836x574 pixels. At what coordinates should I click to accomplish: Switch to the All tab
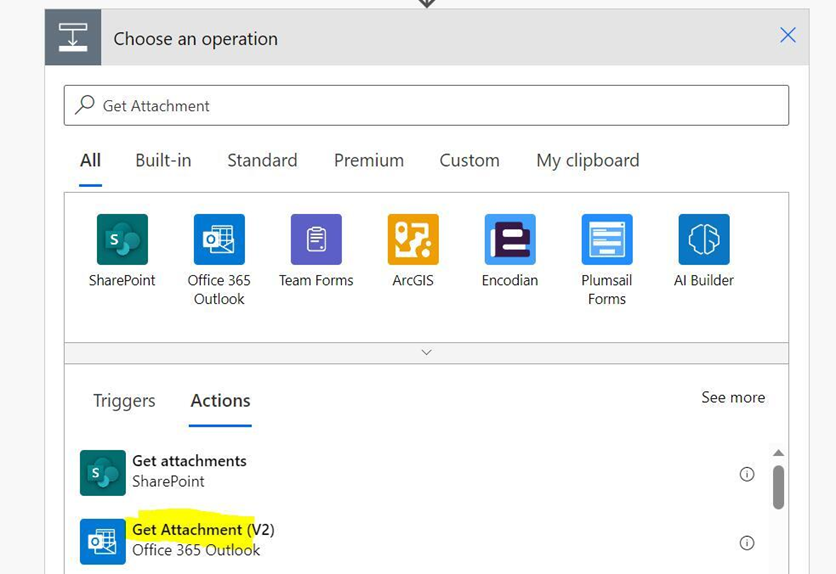point(90,160)
